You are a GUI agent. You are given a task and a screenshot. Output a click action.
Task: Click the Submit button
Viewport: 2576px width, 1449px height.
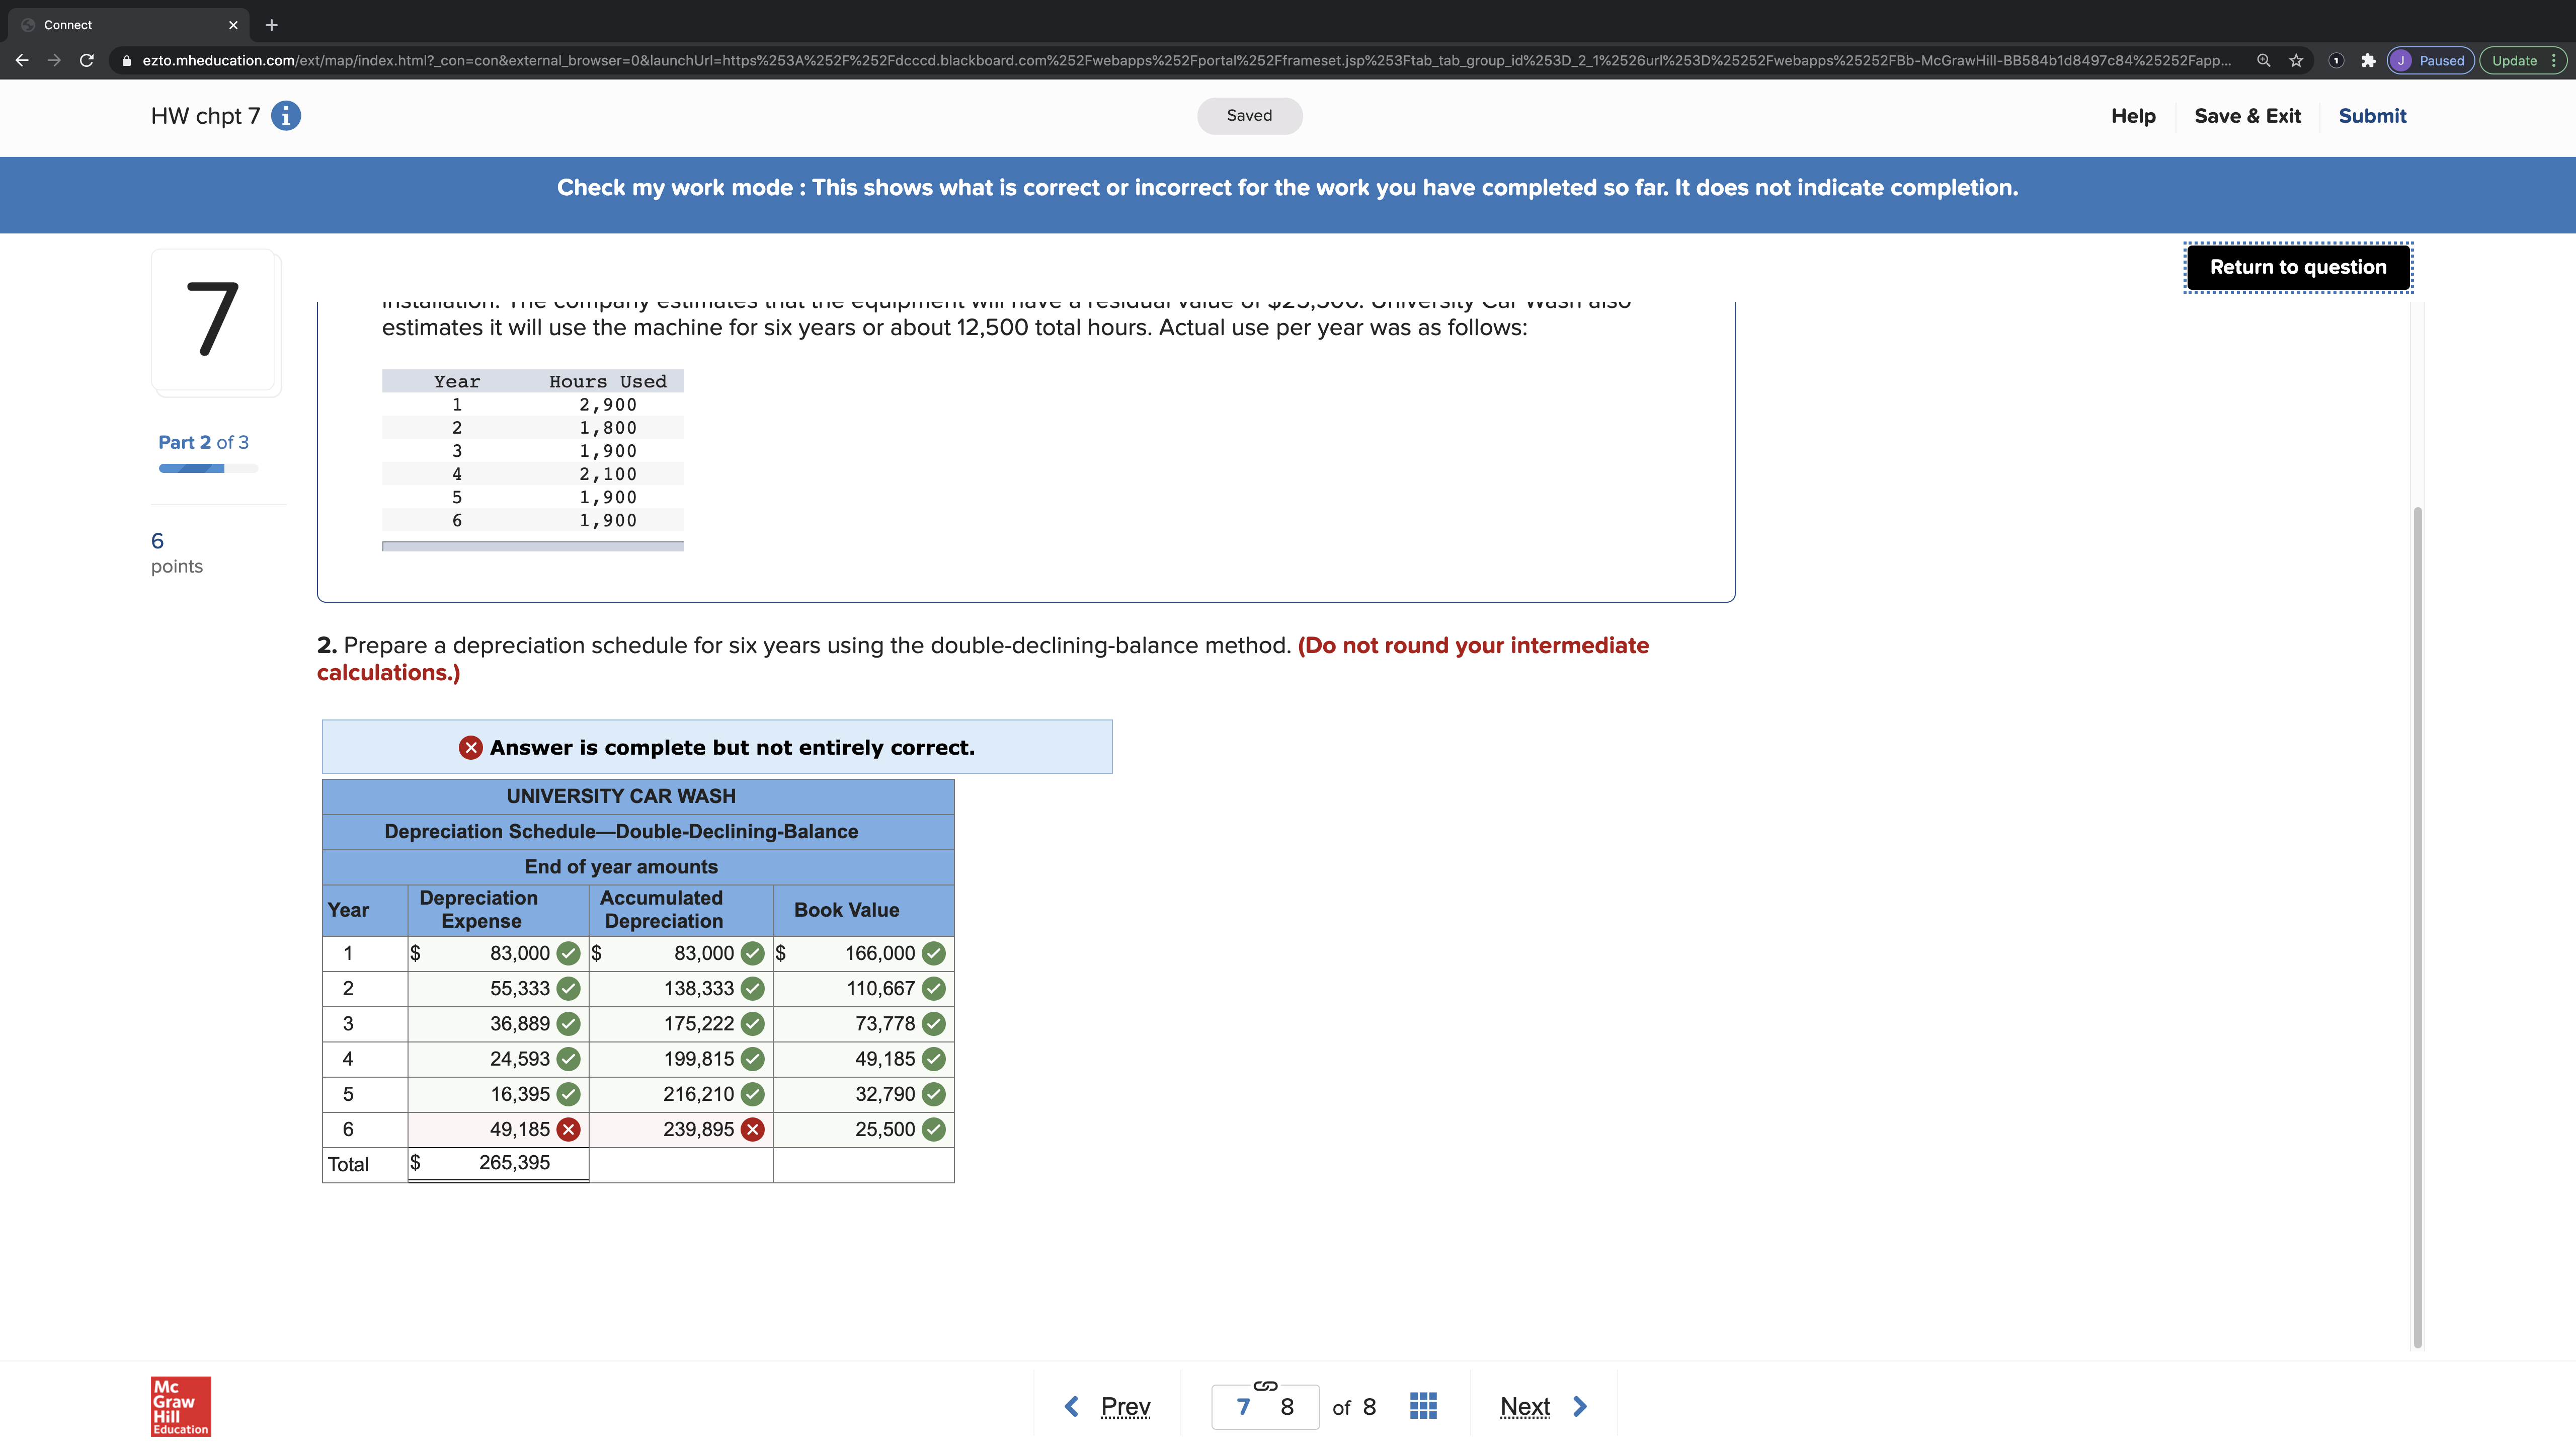pyautogui.click(x=2373, y=116)
